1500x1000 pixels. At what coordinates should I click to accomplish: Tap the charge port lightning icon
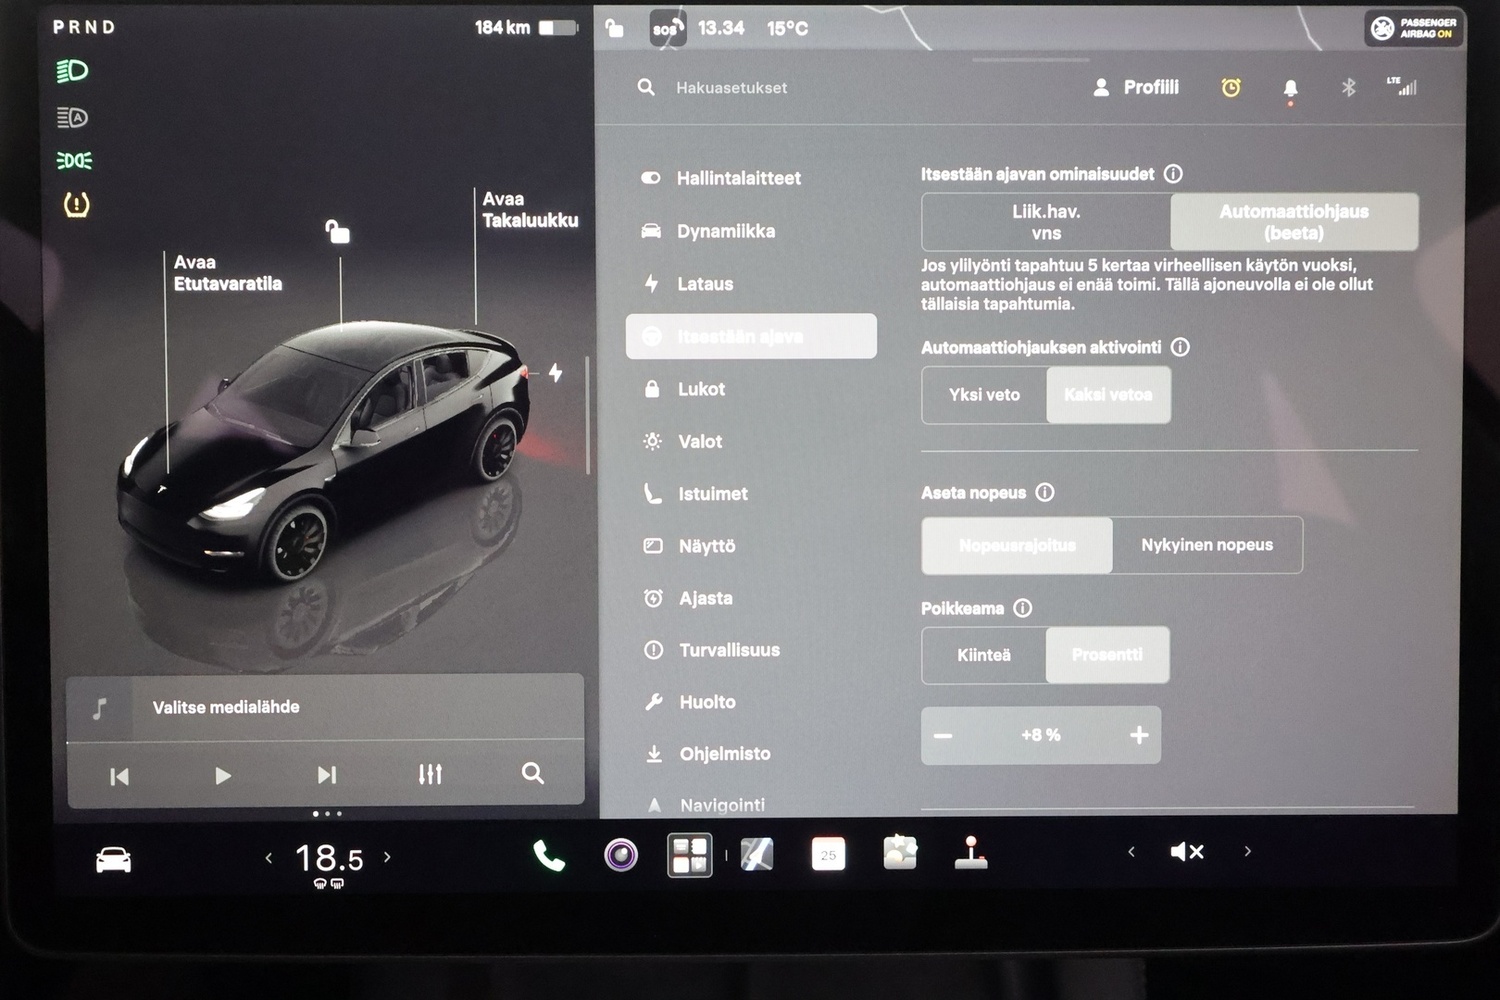pyautogui.click(x=555, y=373)
